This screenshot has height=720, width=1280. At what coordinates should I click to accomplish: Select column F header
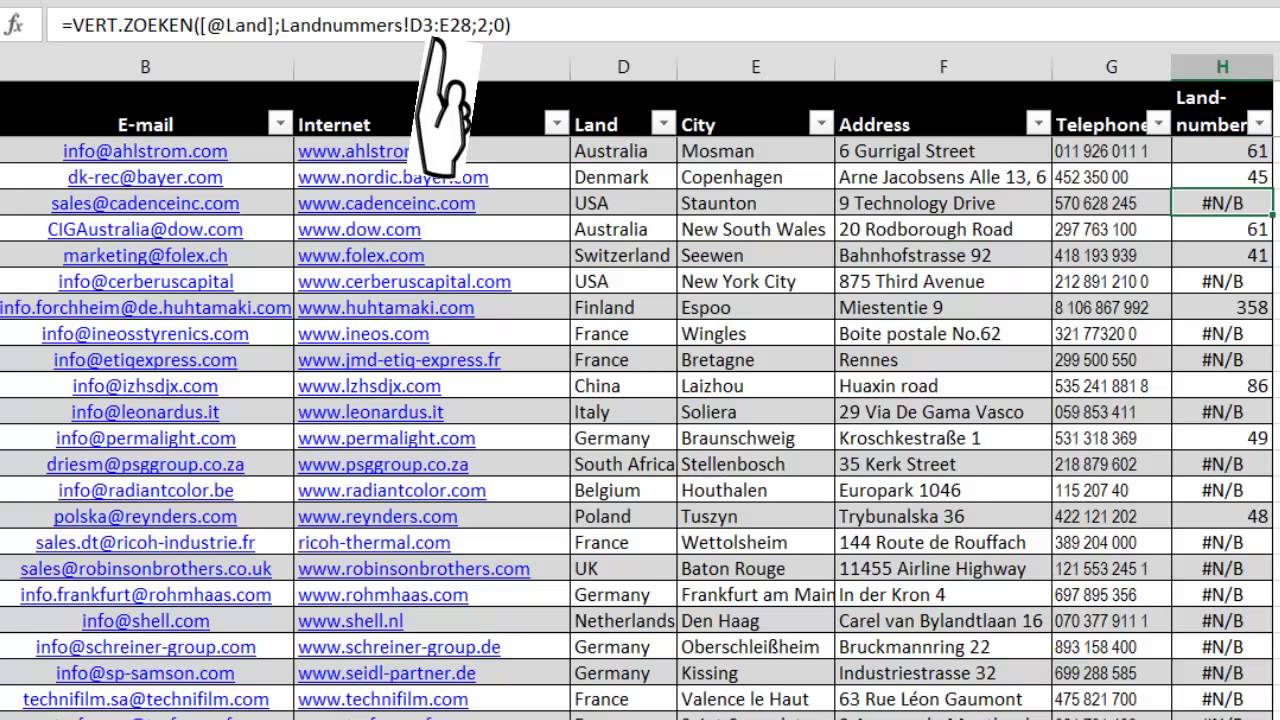click(943, 67)
